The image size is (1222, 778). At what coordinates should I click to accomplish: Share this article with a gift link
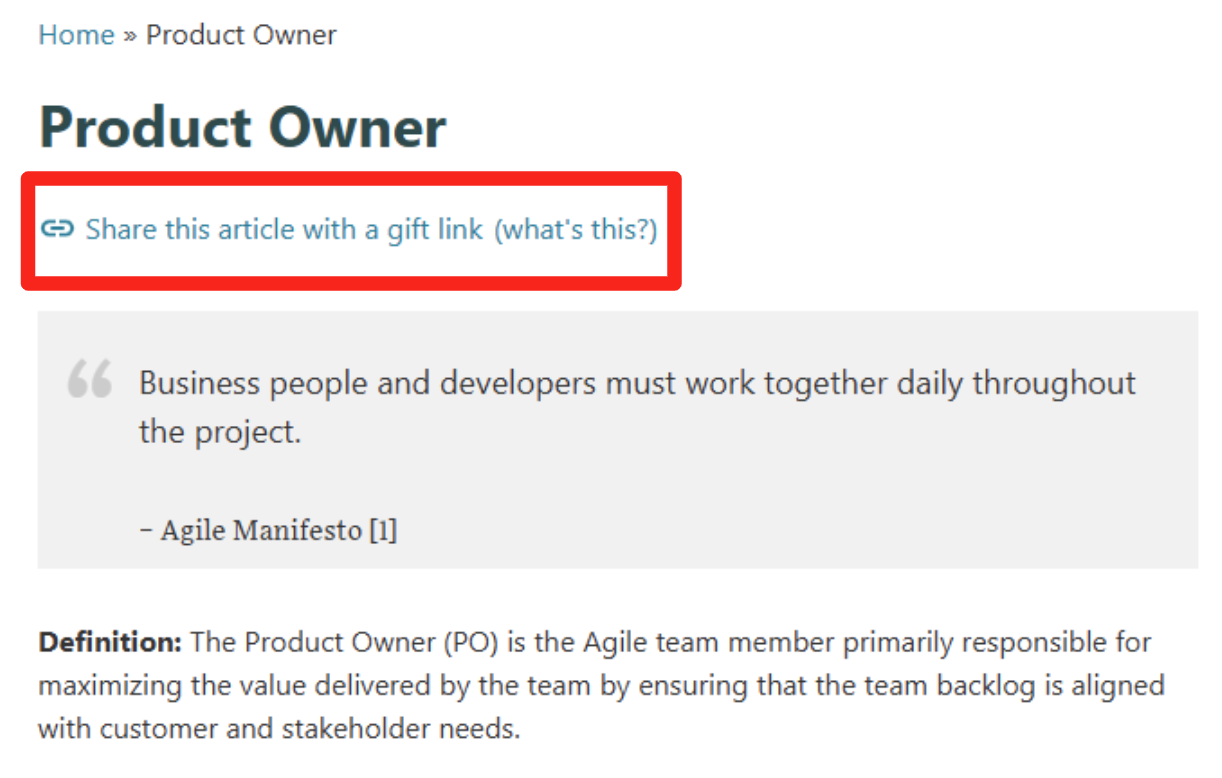(x=284, y=230)
